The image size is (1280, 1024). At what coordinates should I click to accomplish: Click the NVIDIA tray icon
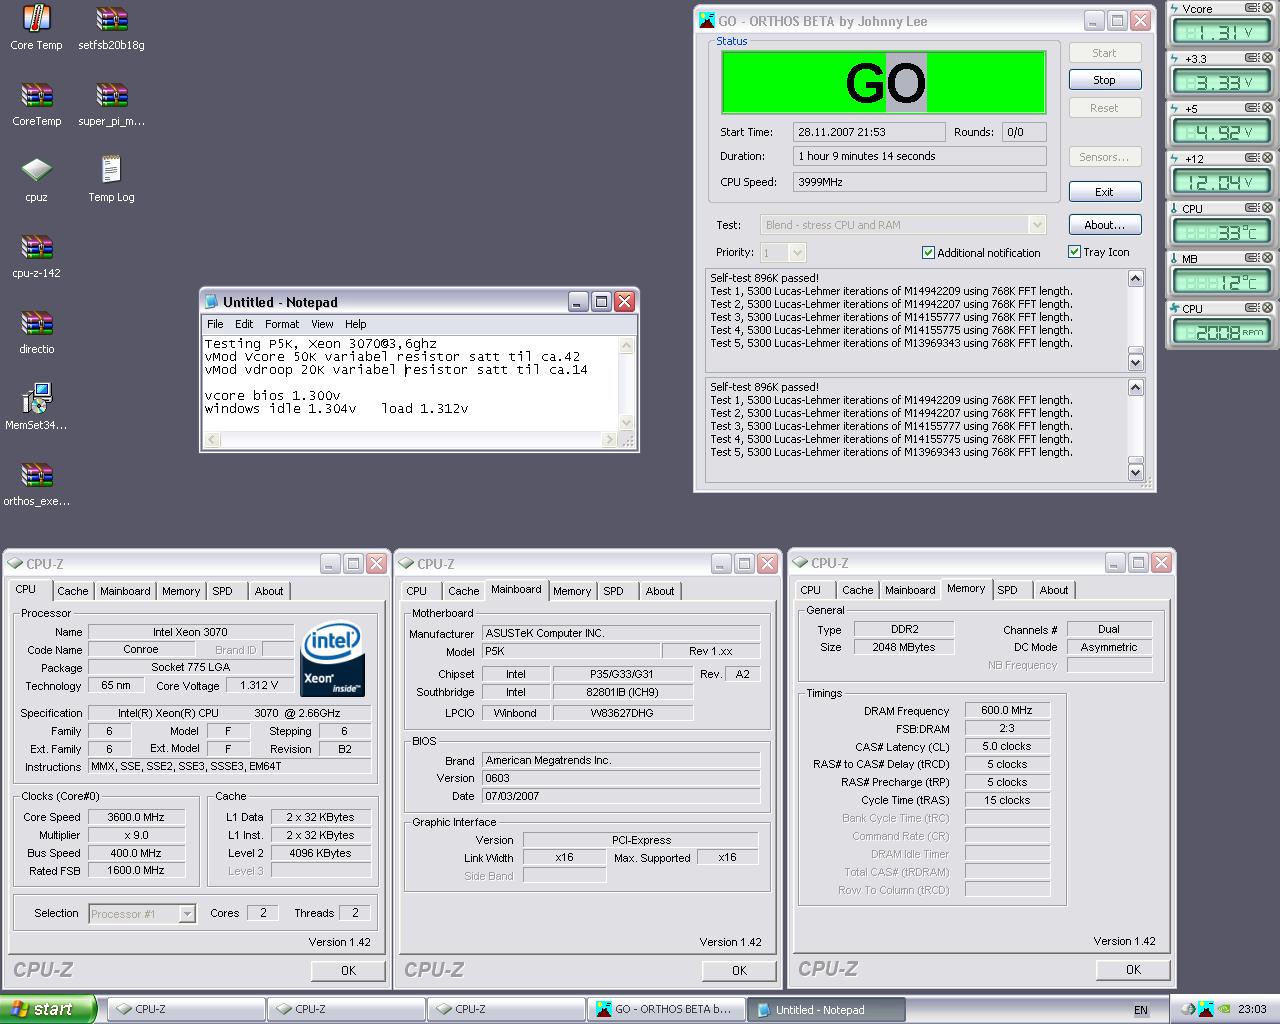[1225, 1009]
